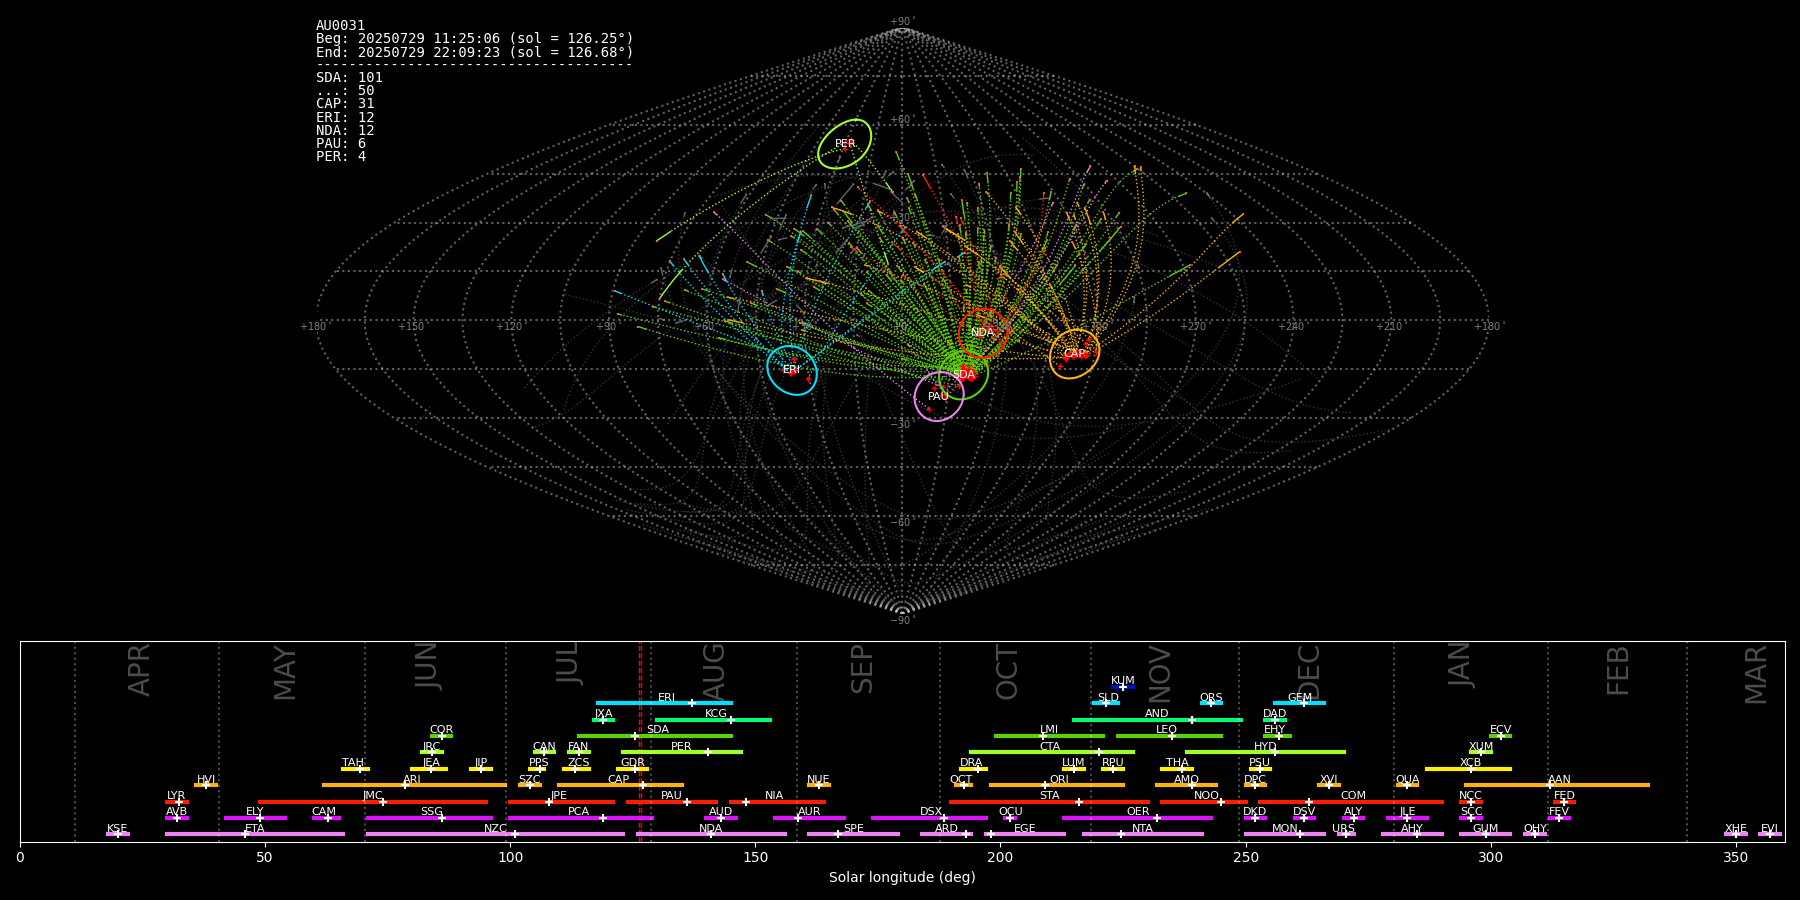Click the FEB month label
1800x900 pixels.
point(1618,671)
